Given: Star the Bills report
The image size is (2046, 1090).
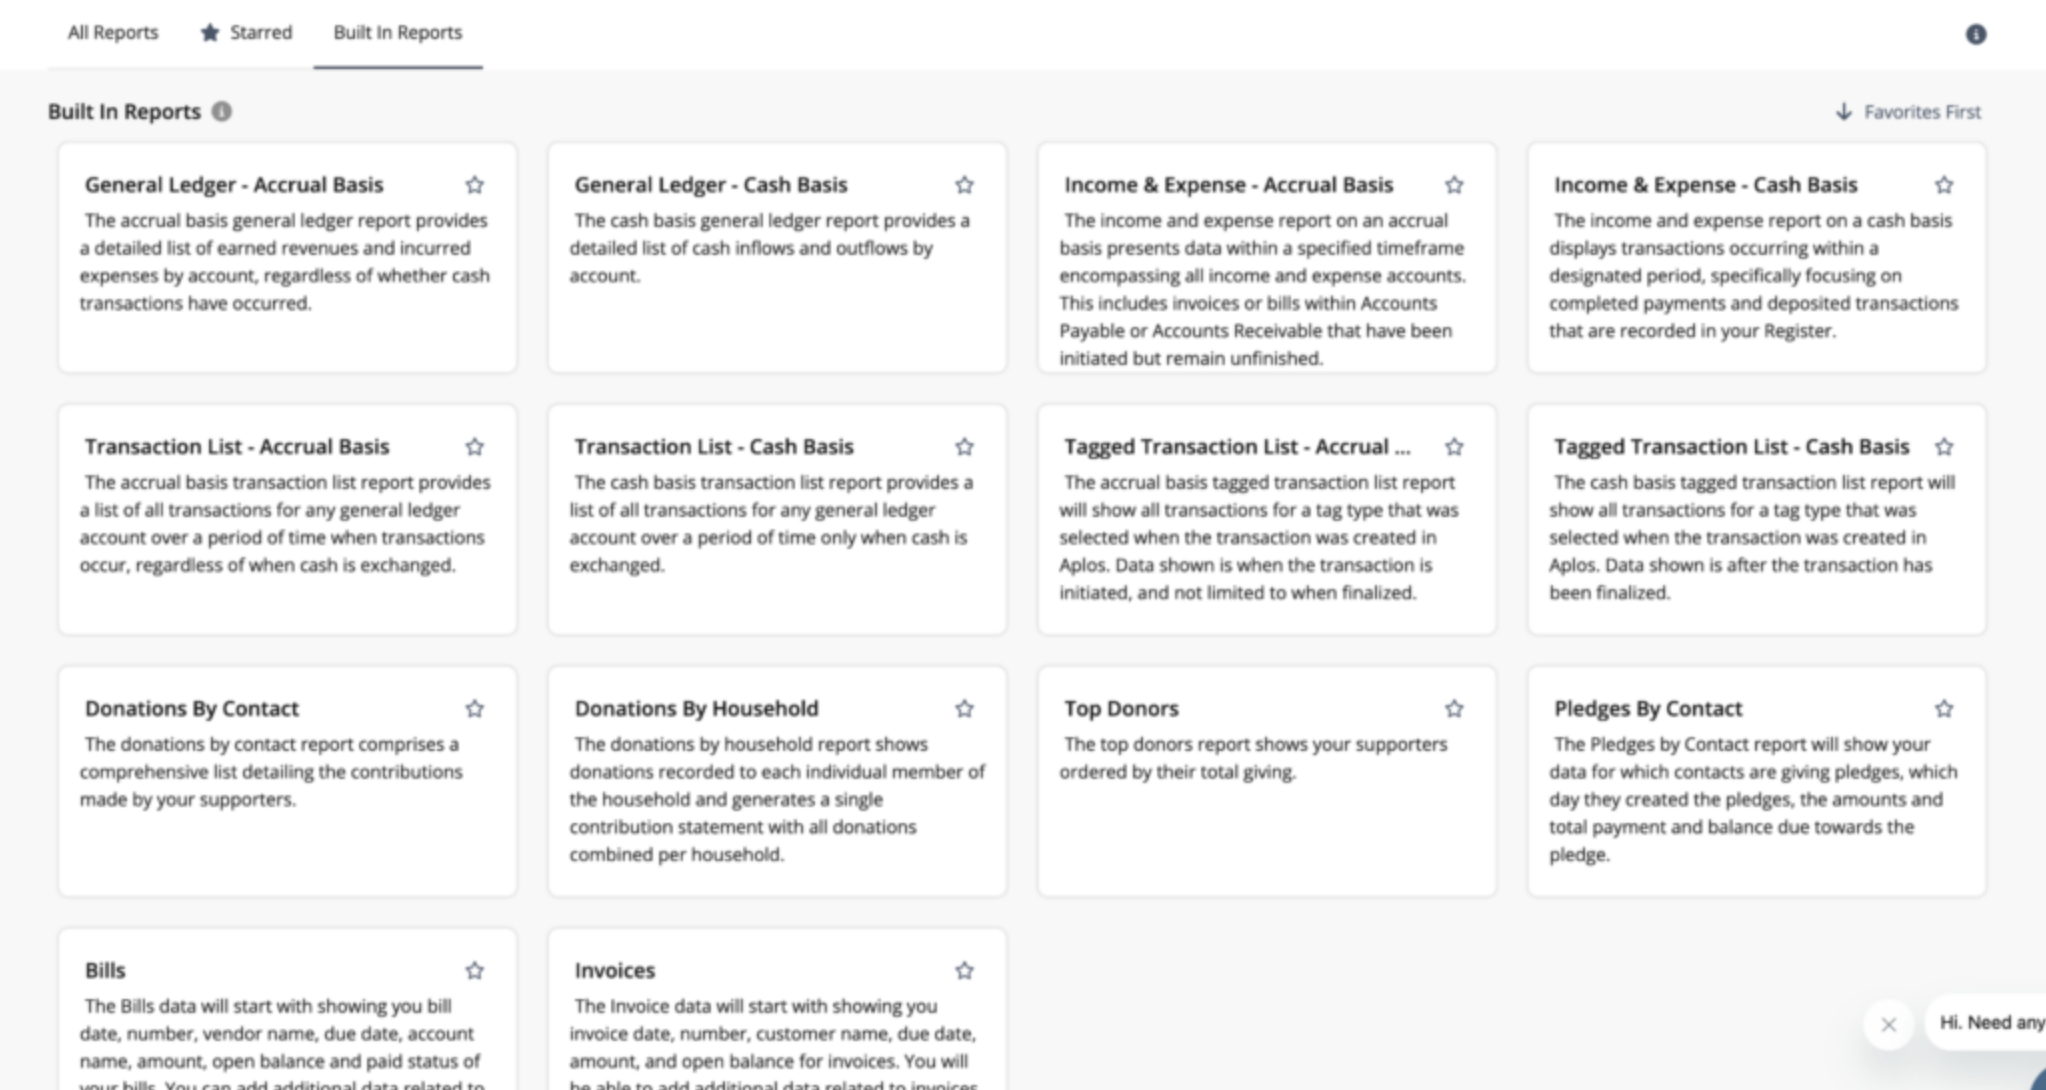Looking at the screenshot, I should coord(475,971).
